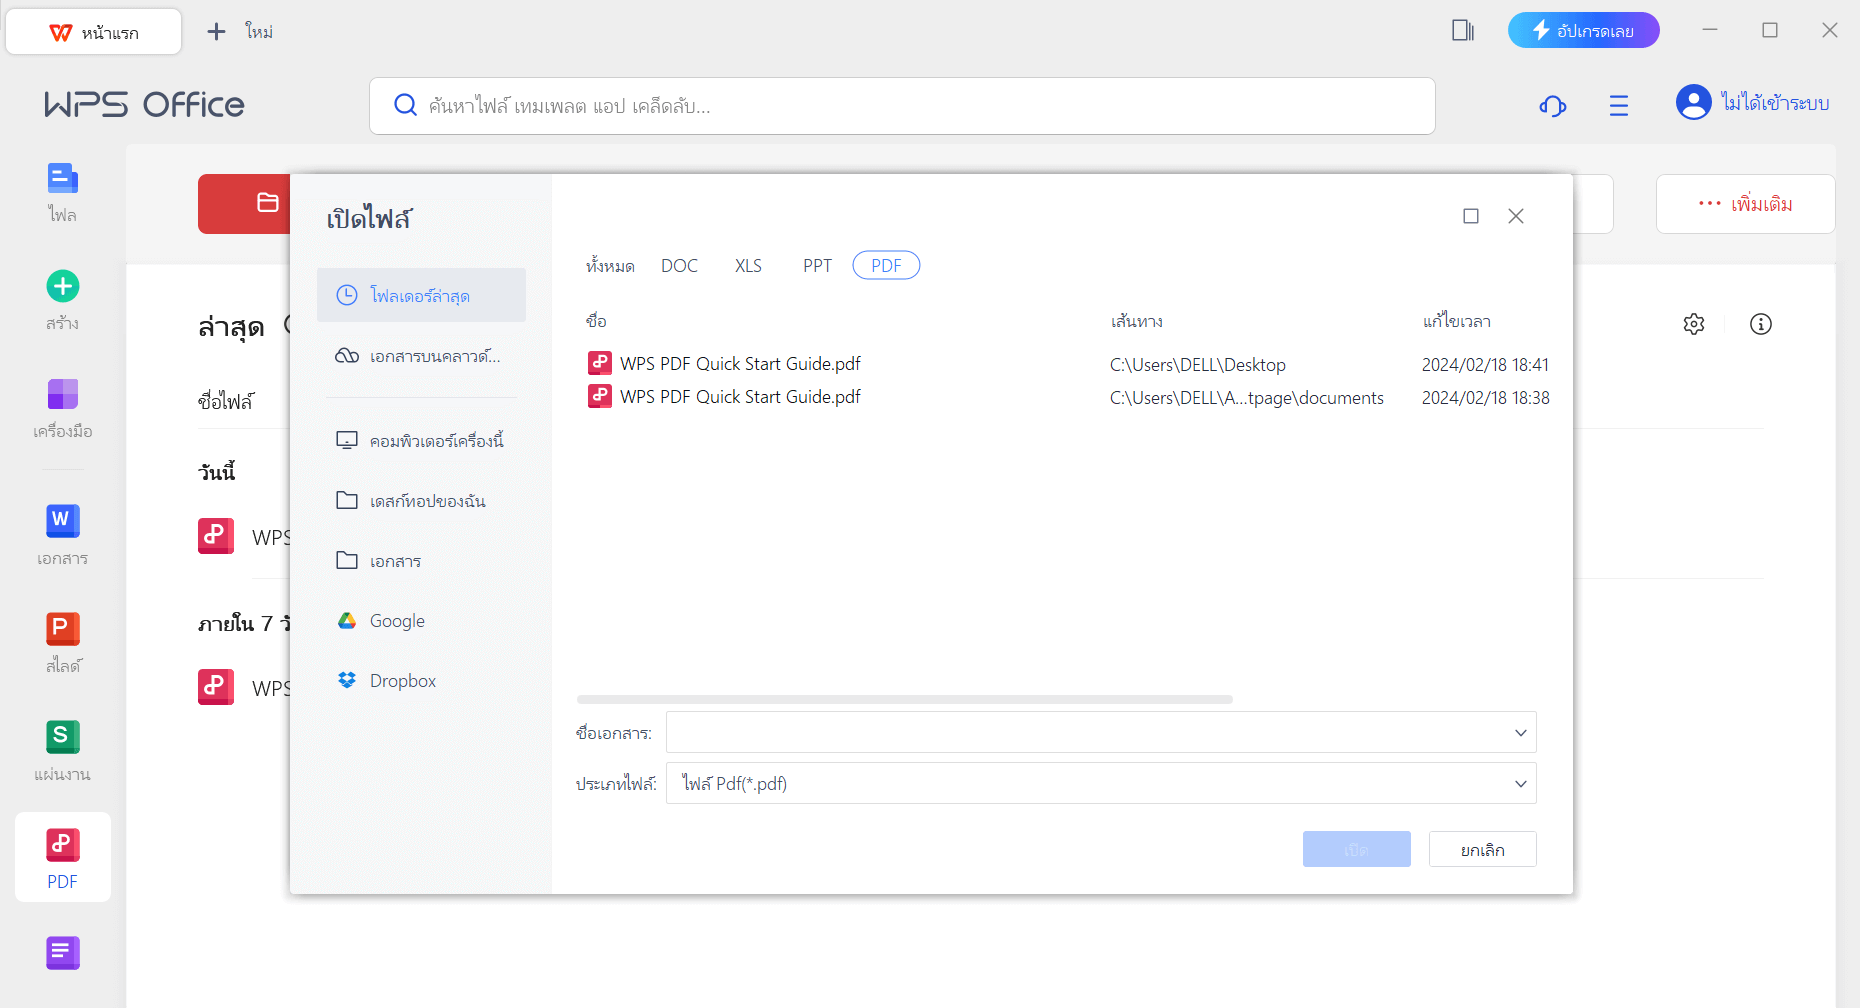Select โฟลเดอร์ล่าสุด in the dialog sidebar
Image resolution: width=1860 pixels, height=1008 pixels.
[x=421, y=295]
